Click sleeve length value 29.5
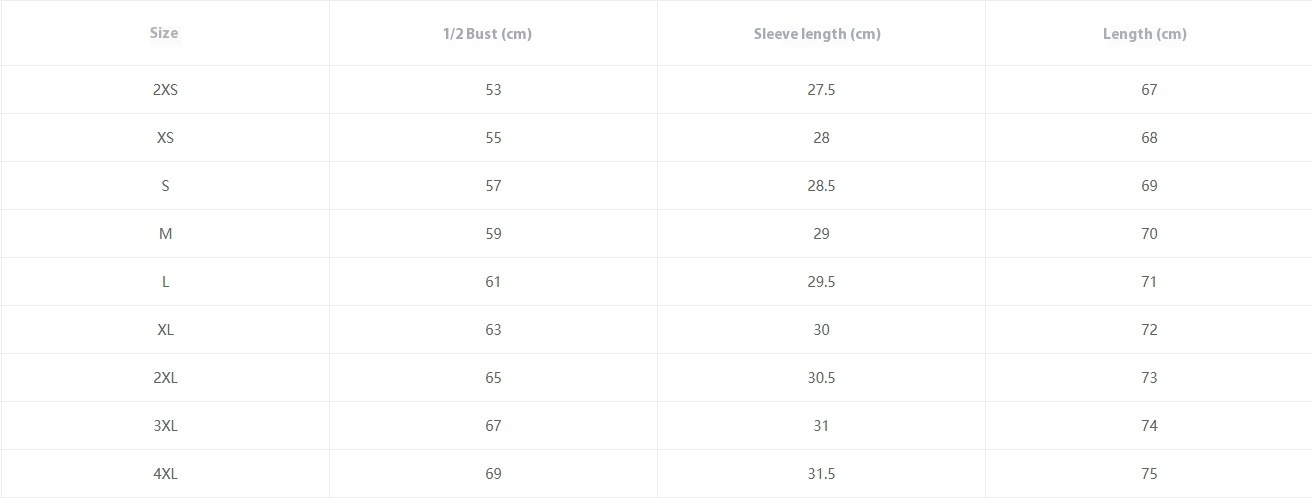This screenshot has width=1312, height=498. point(821,282)
